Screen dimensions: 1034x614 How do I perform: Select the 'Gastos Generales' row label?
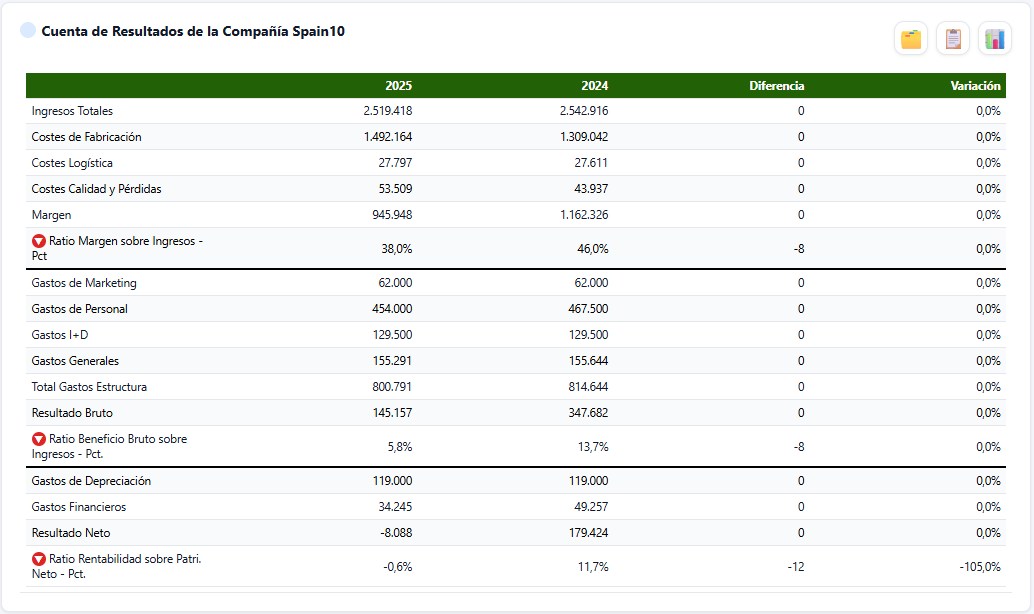click(x=75, y=361)
